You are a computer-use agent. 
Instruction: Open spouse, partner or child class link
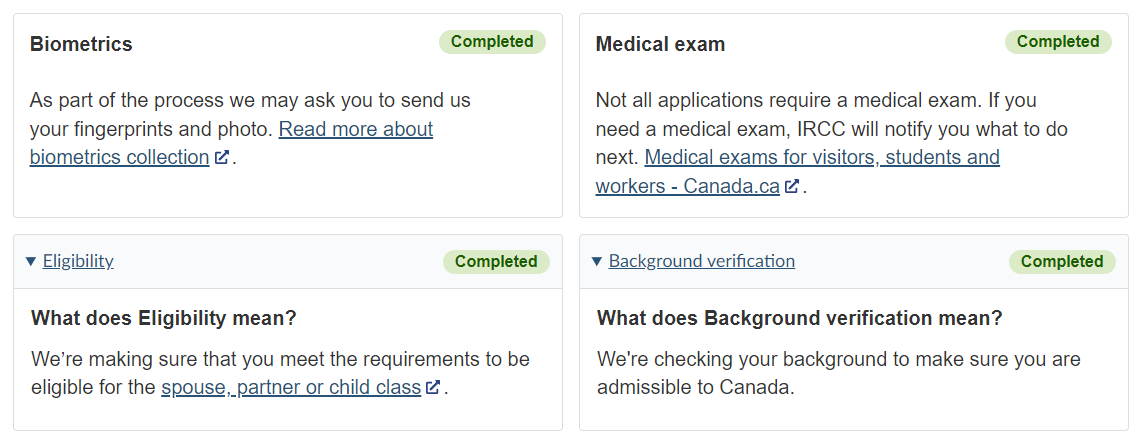291,387
